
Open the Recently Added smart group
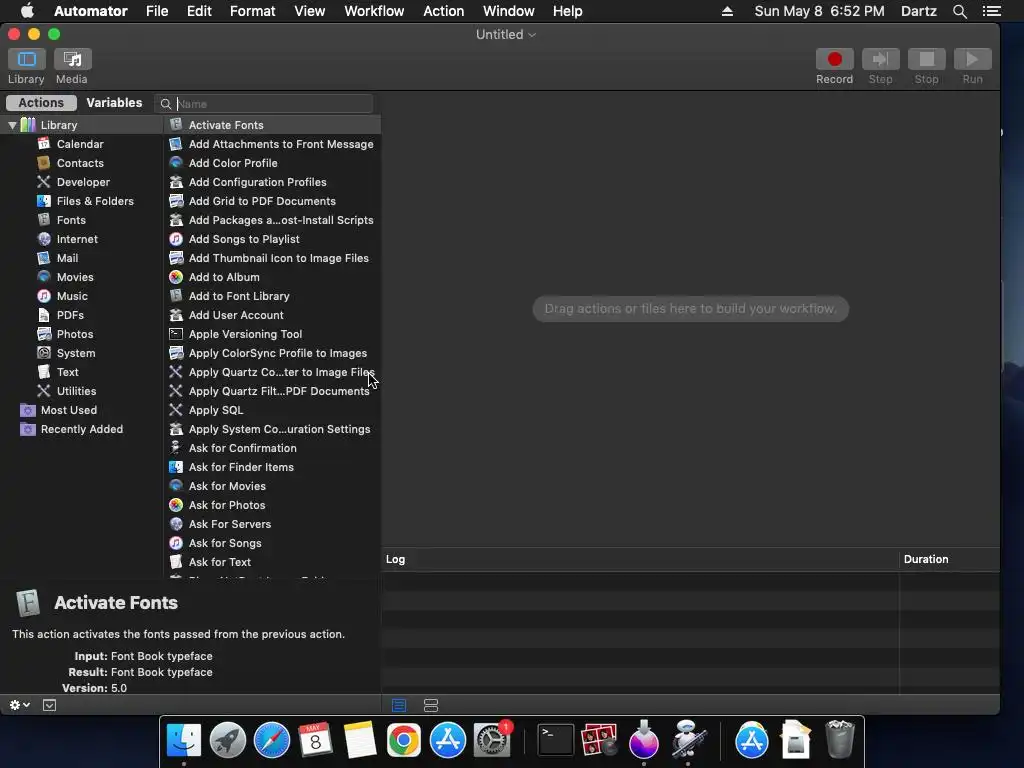pyautogui.click(x=82, y=428)
